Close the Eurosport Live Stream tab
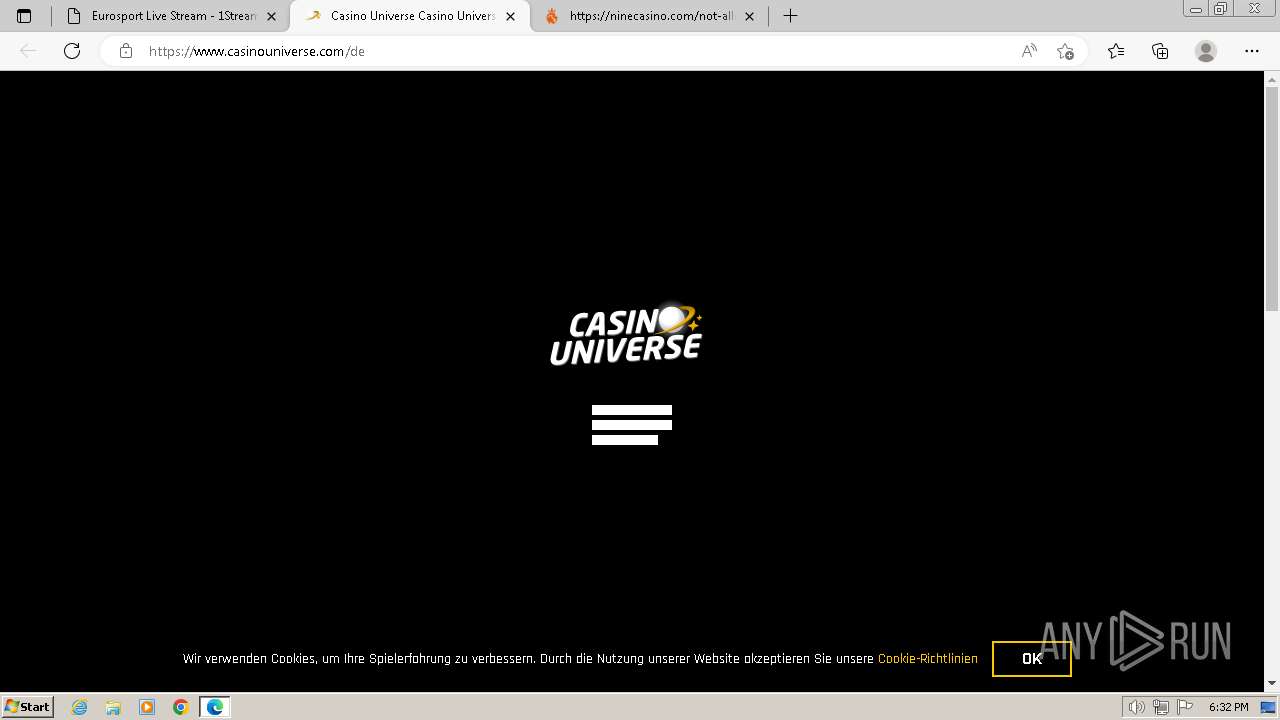This screenshot has height=720, width=1280. [x=271, y=16]
